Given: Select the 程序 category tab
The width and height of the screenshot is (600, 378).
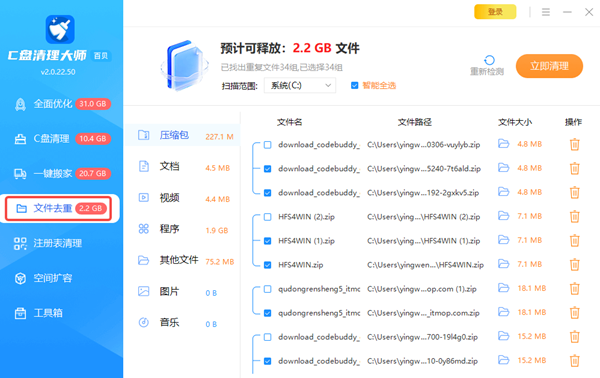Looking at the screenshot, I should 183,229.
